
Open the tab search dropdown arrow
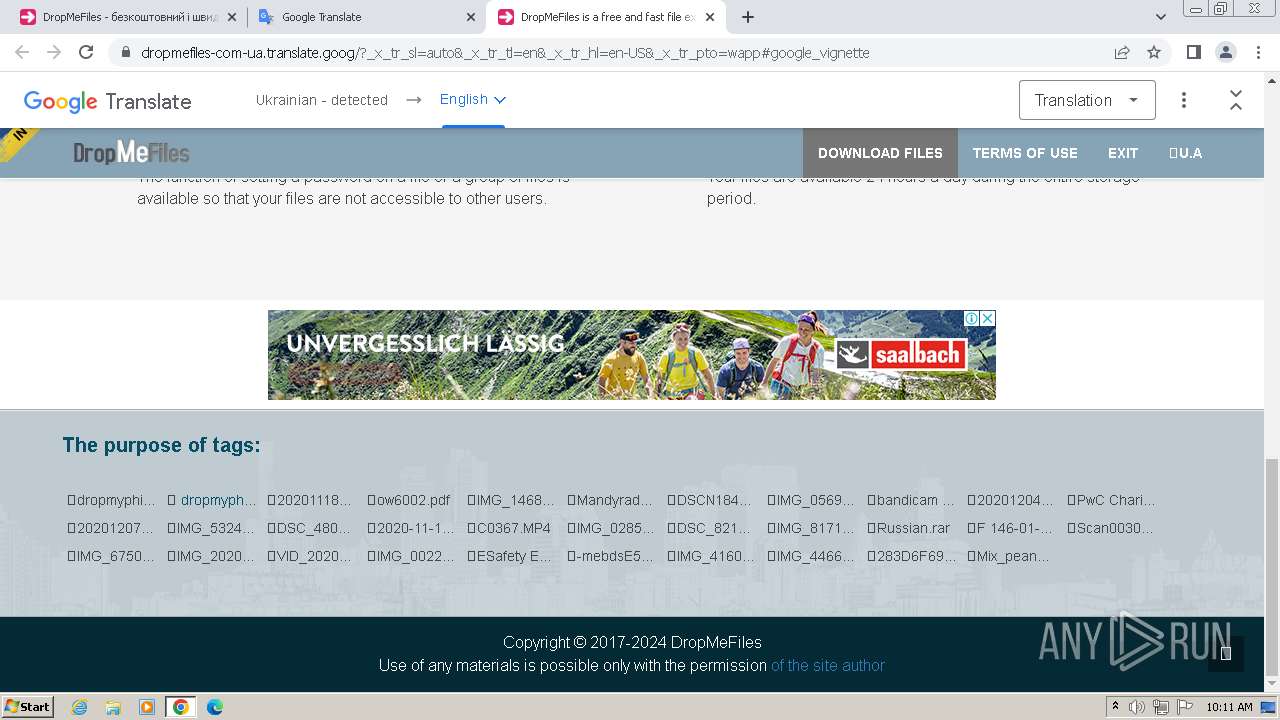tap(1161, 17)
